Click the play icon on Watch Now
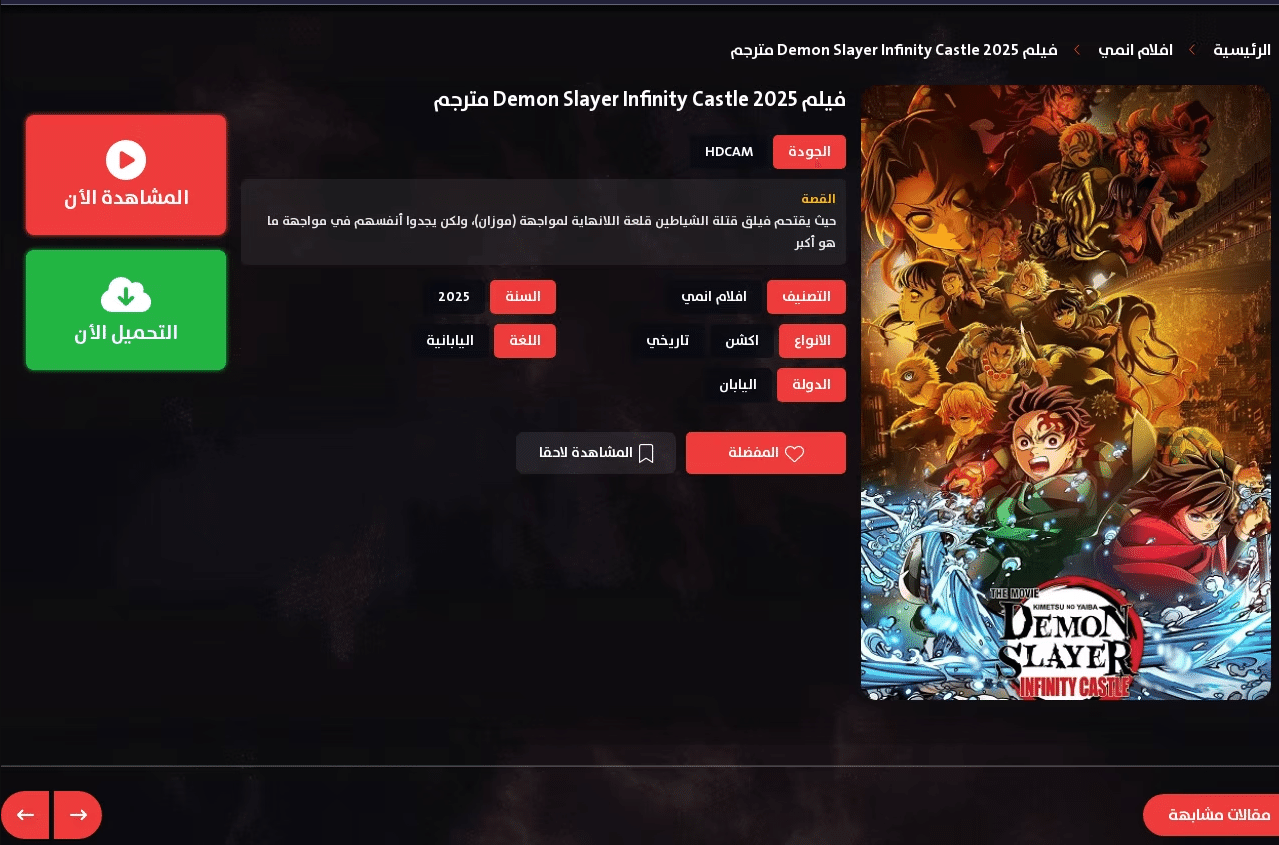Image resolution: width=1279 pixels, height=845 pixels. tap(126, 160)
